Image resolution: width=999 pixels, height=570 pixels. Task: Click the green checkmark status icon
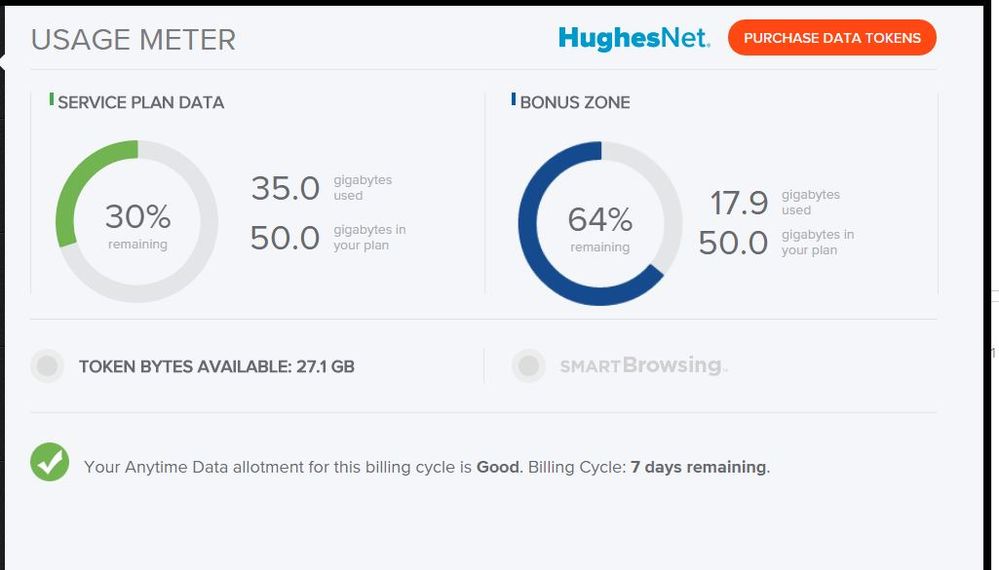50,462
